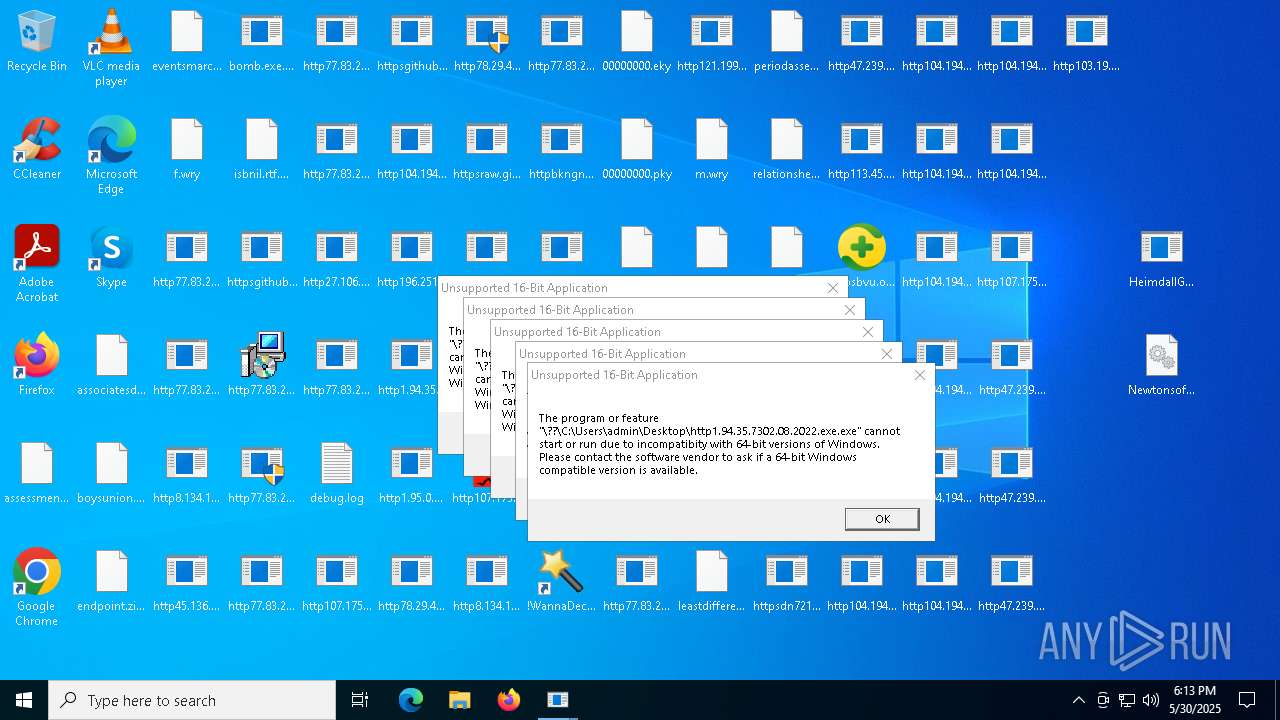Select the m.wry file icon
Image resolution: width=1280 pixels, height=720 pixels.
click(x=712, y=149)
